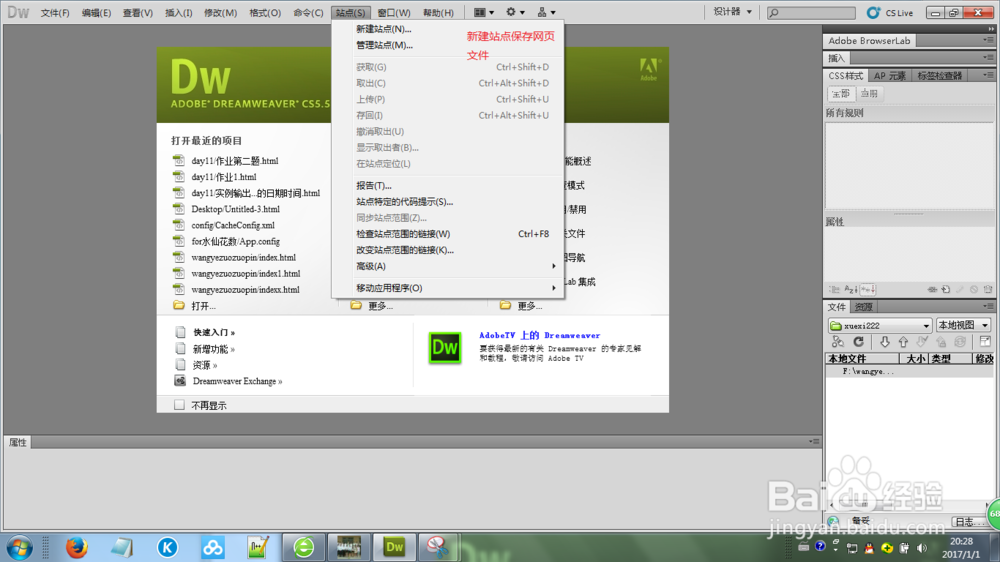Click the CS Live icon
Screen dimensions: 1000x562
(x=873, y=12)
